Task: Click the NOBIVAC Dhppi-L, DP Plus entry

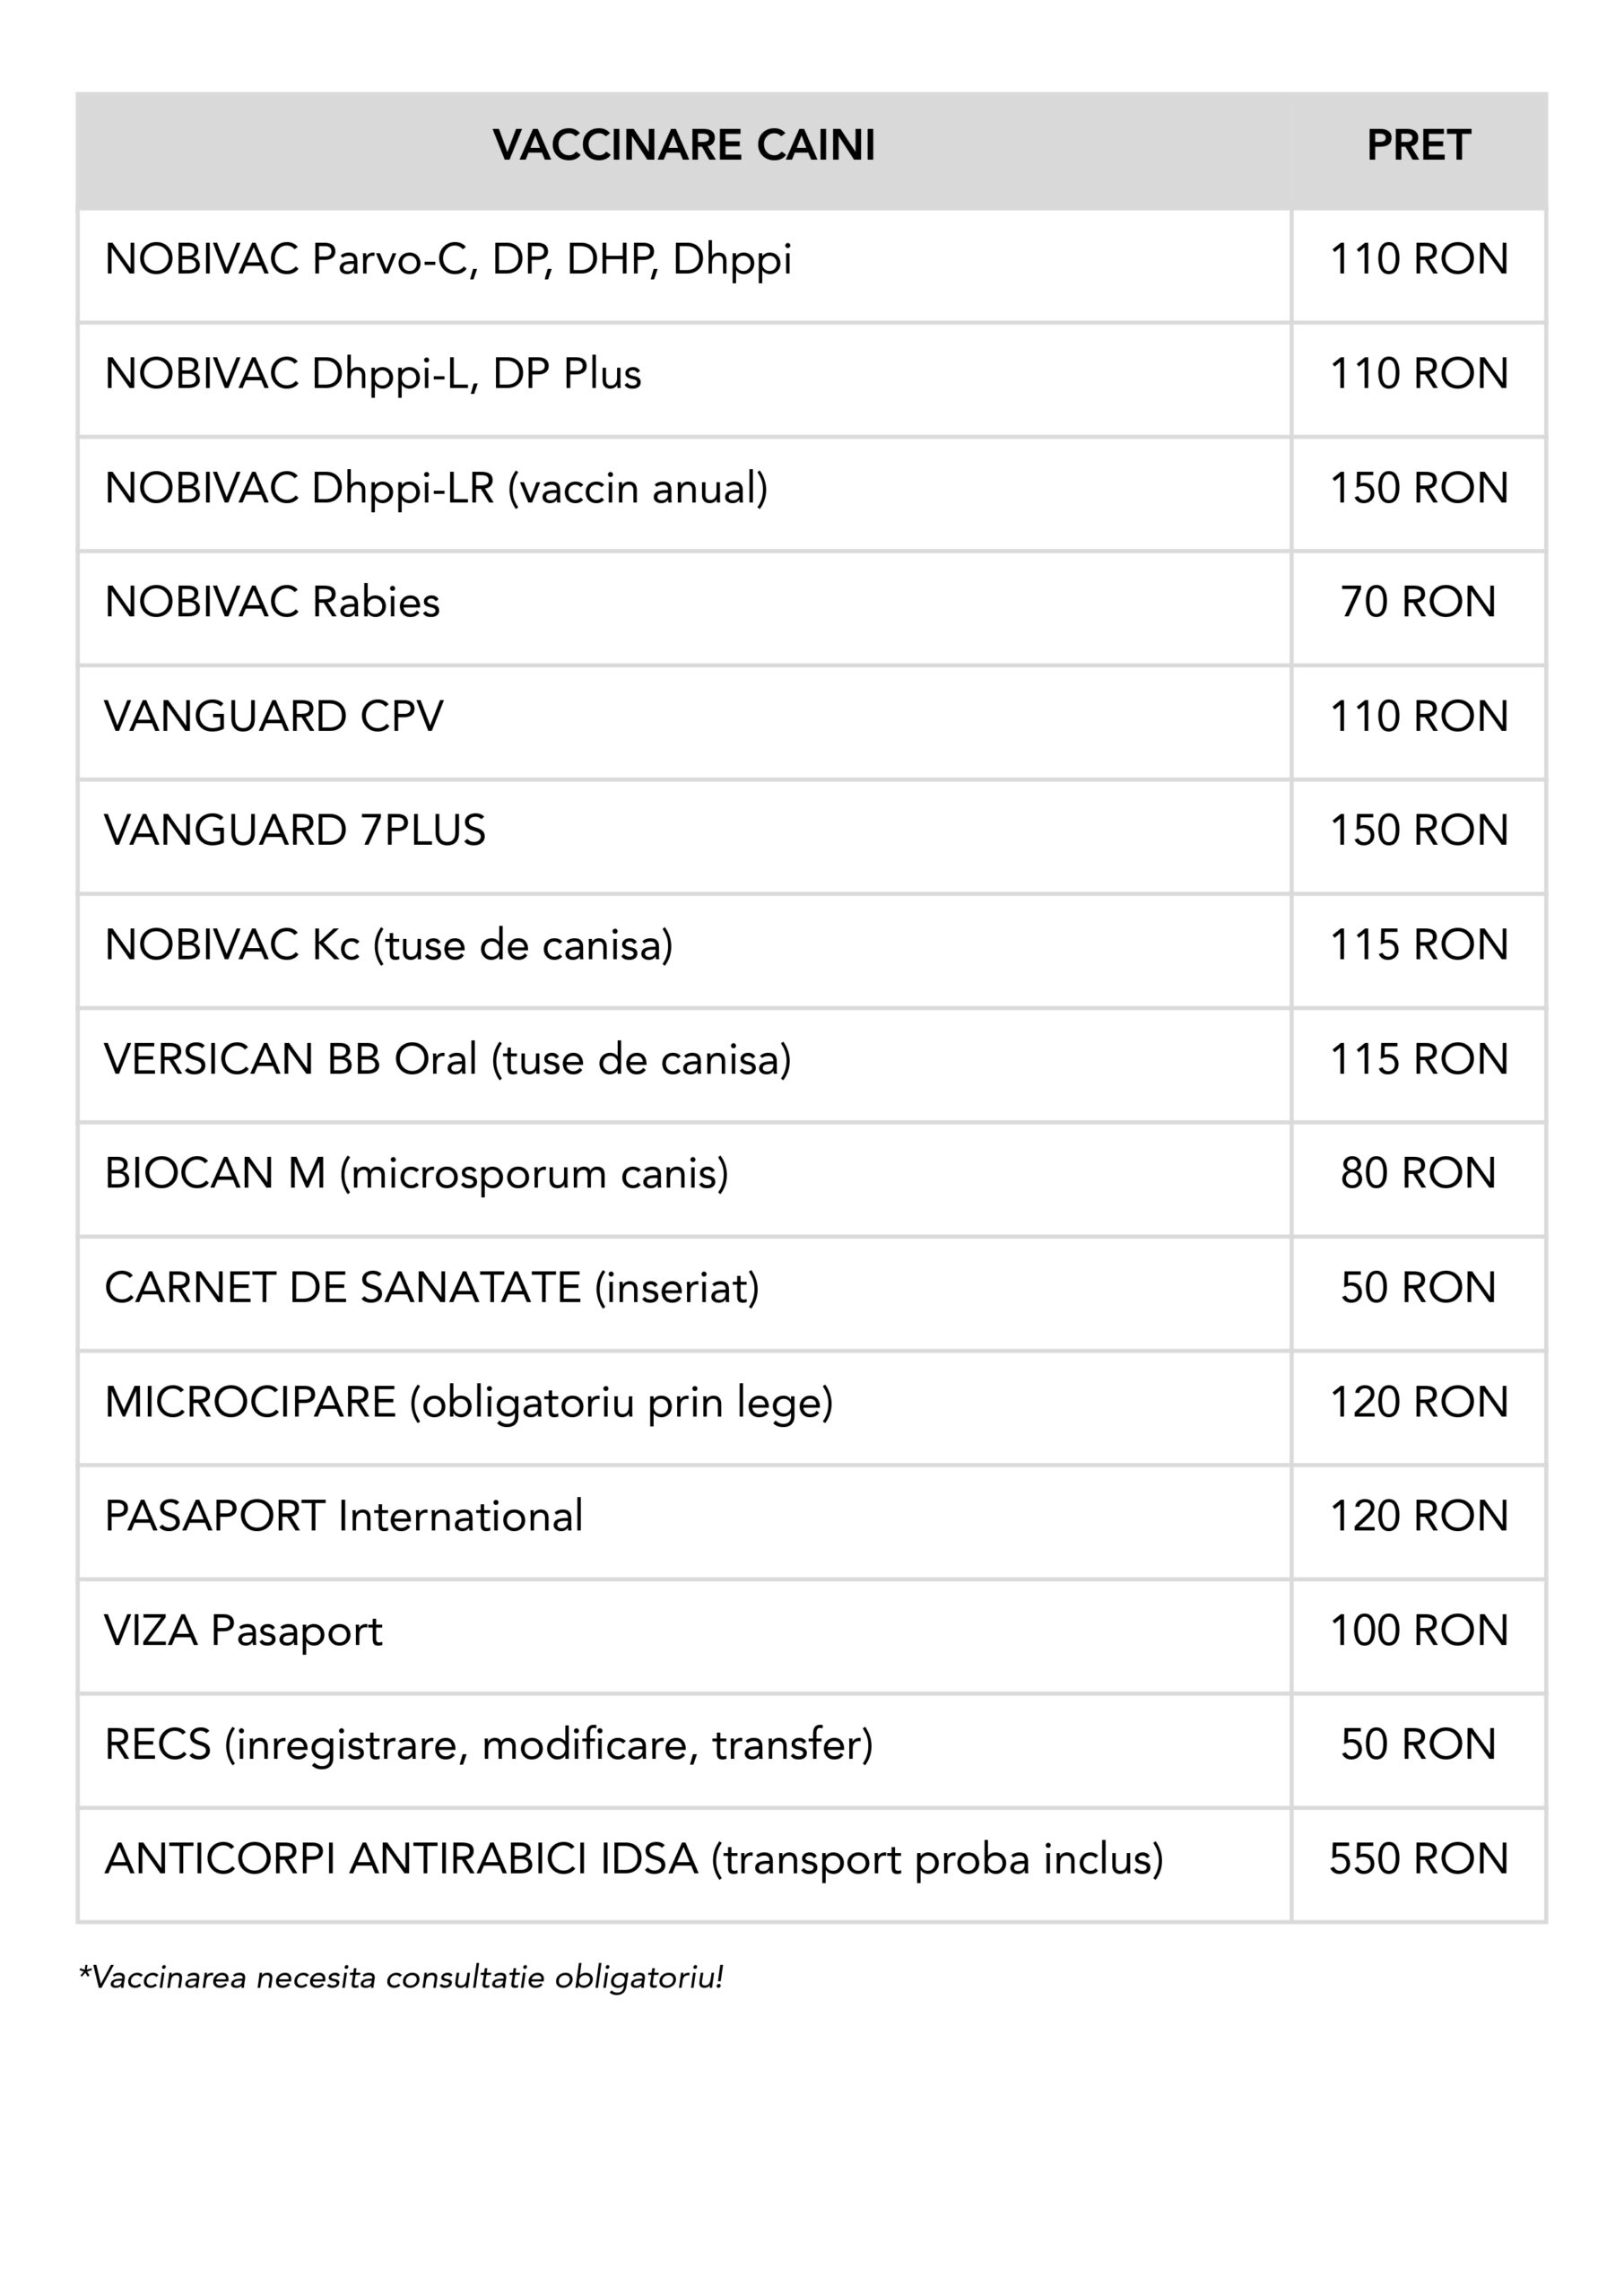Action: 373,374
